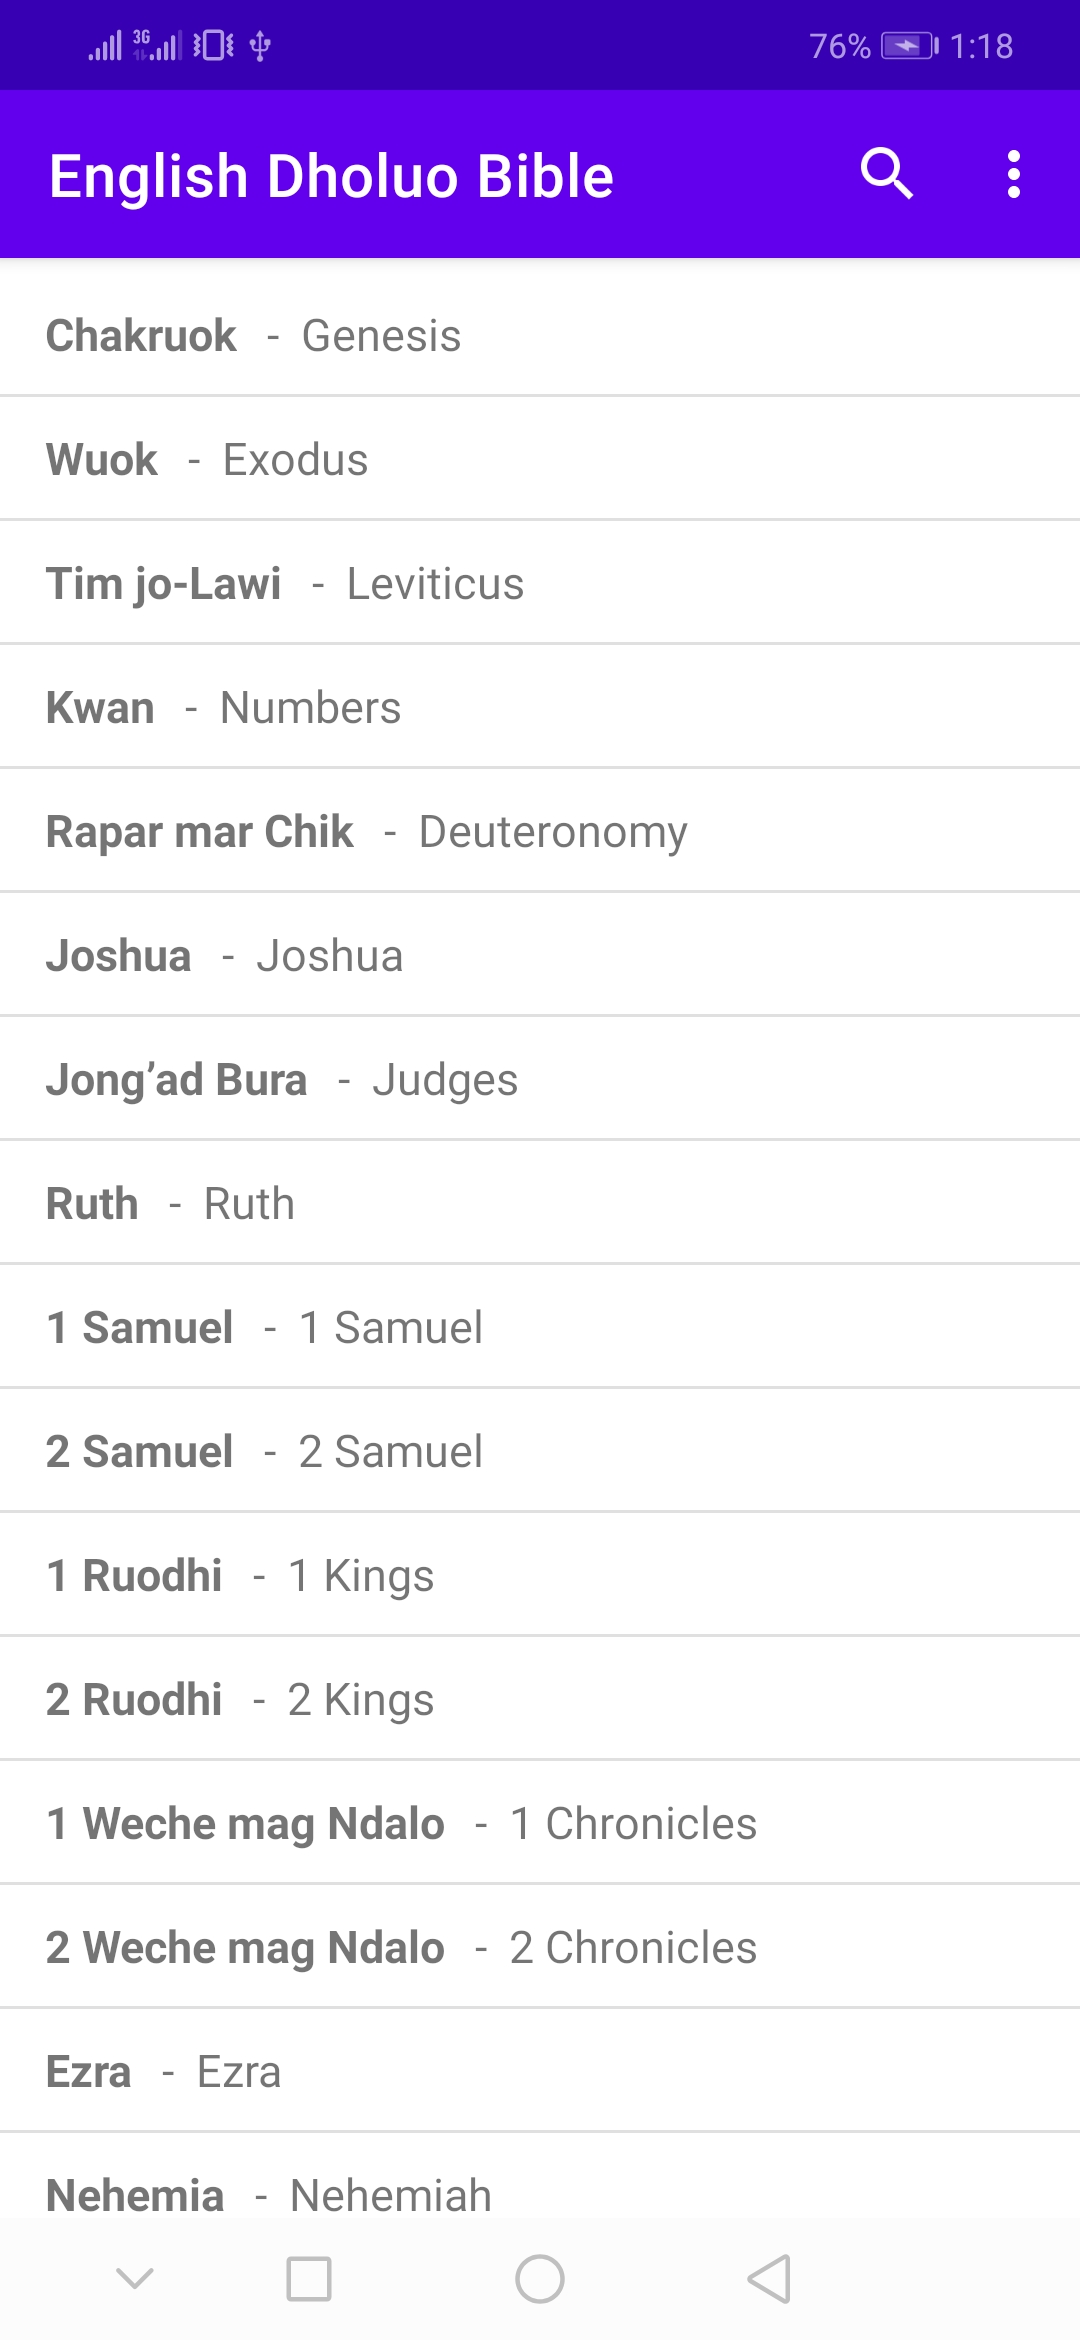Open recent apps with square button
Image resolution: width=1080 pixels, height=2340 pixels.
pos(309,2279)
